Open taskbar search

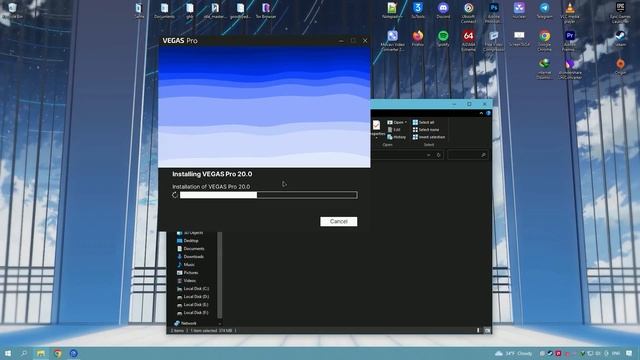tap(24, 353)
